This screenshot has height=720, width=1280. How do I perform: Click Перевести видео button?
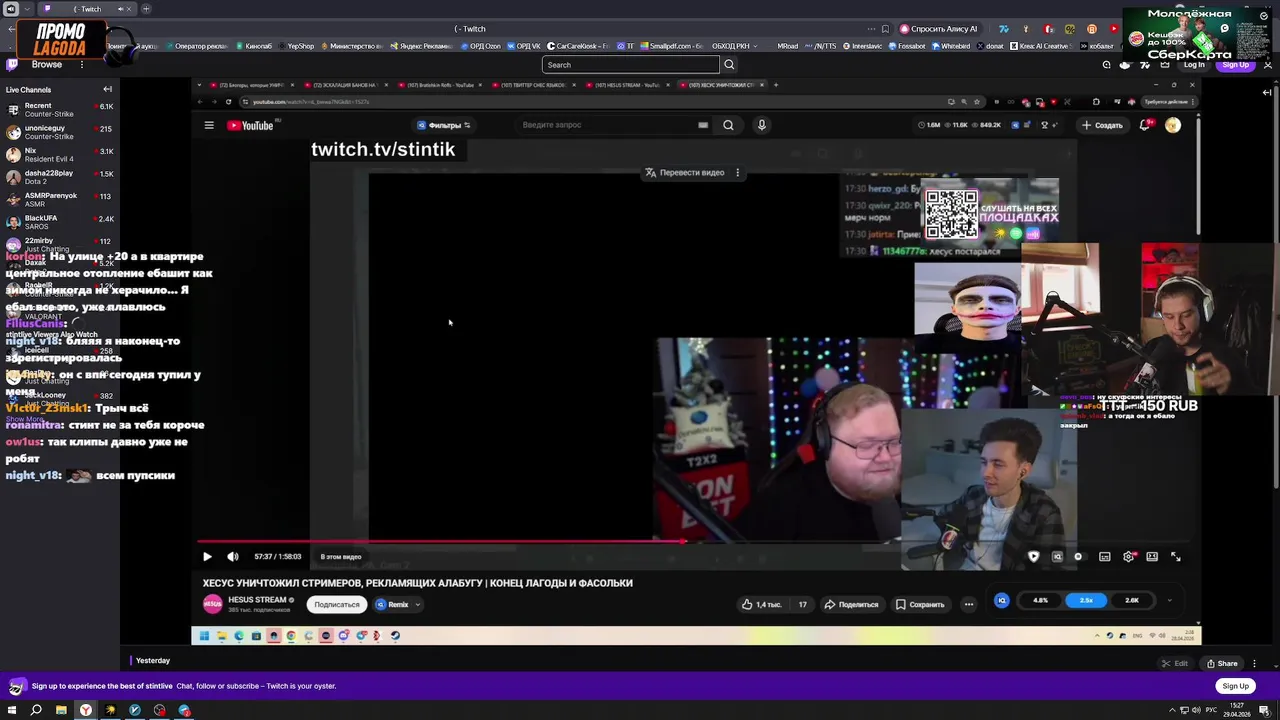[685, 173]
